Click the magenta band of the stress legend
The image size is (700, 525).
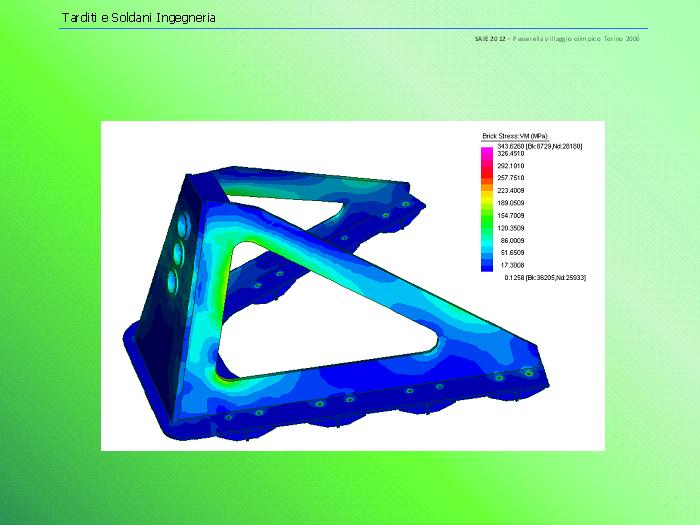pyautogui.click(x=487, y=153)
